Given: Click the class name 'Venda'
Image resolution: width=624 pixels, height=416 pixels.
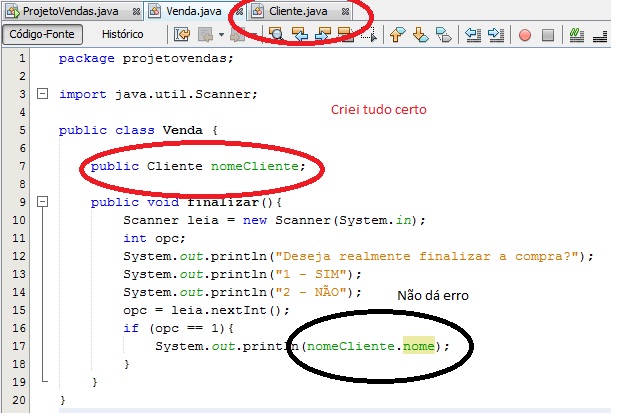Looking at the screenshot, I should coord(183,130).
